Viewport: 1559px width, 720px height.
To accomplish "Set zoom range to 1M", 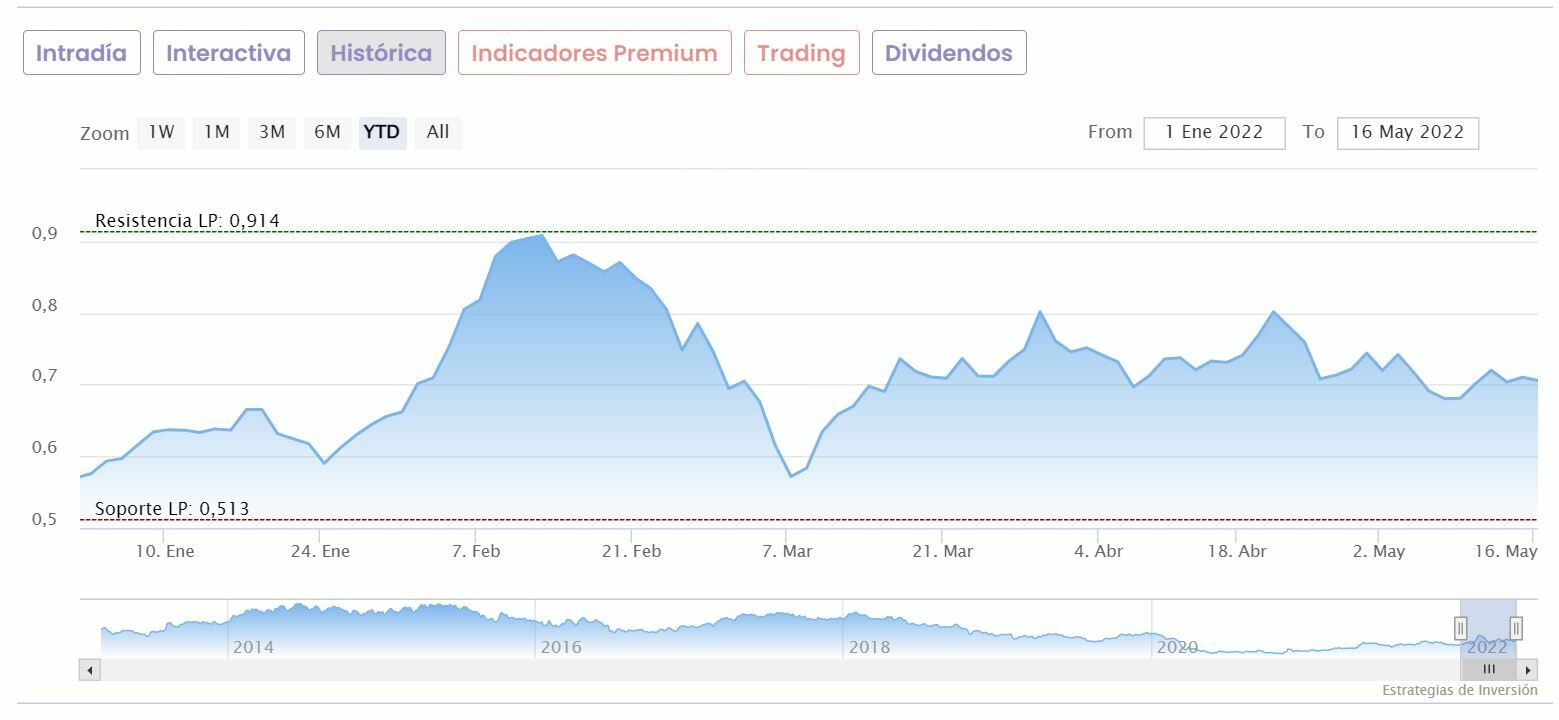I will pyautogui.click(x=217, y=132).
